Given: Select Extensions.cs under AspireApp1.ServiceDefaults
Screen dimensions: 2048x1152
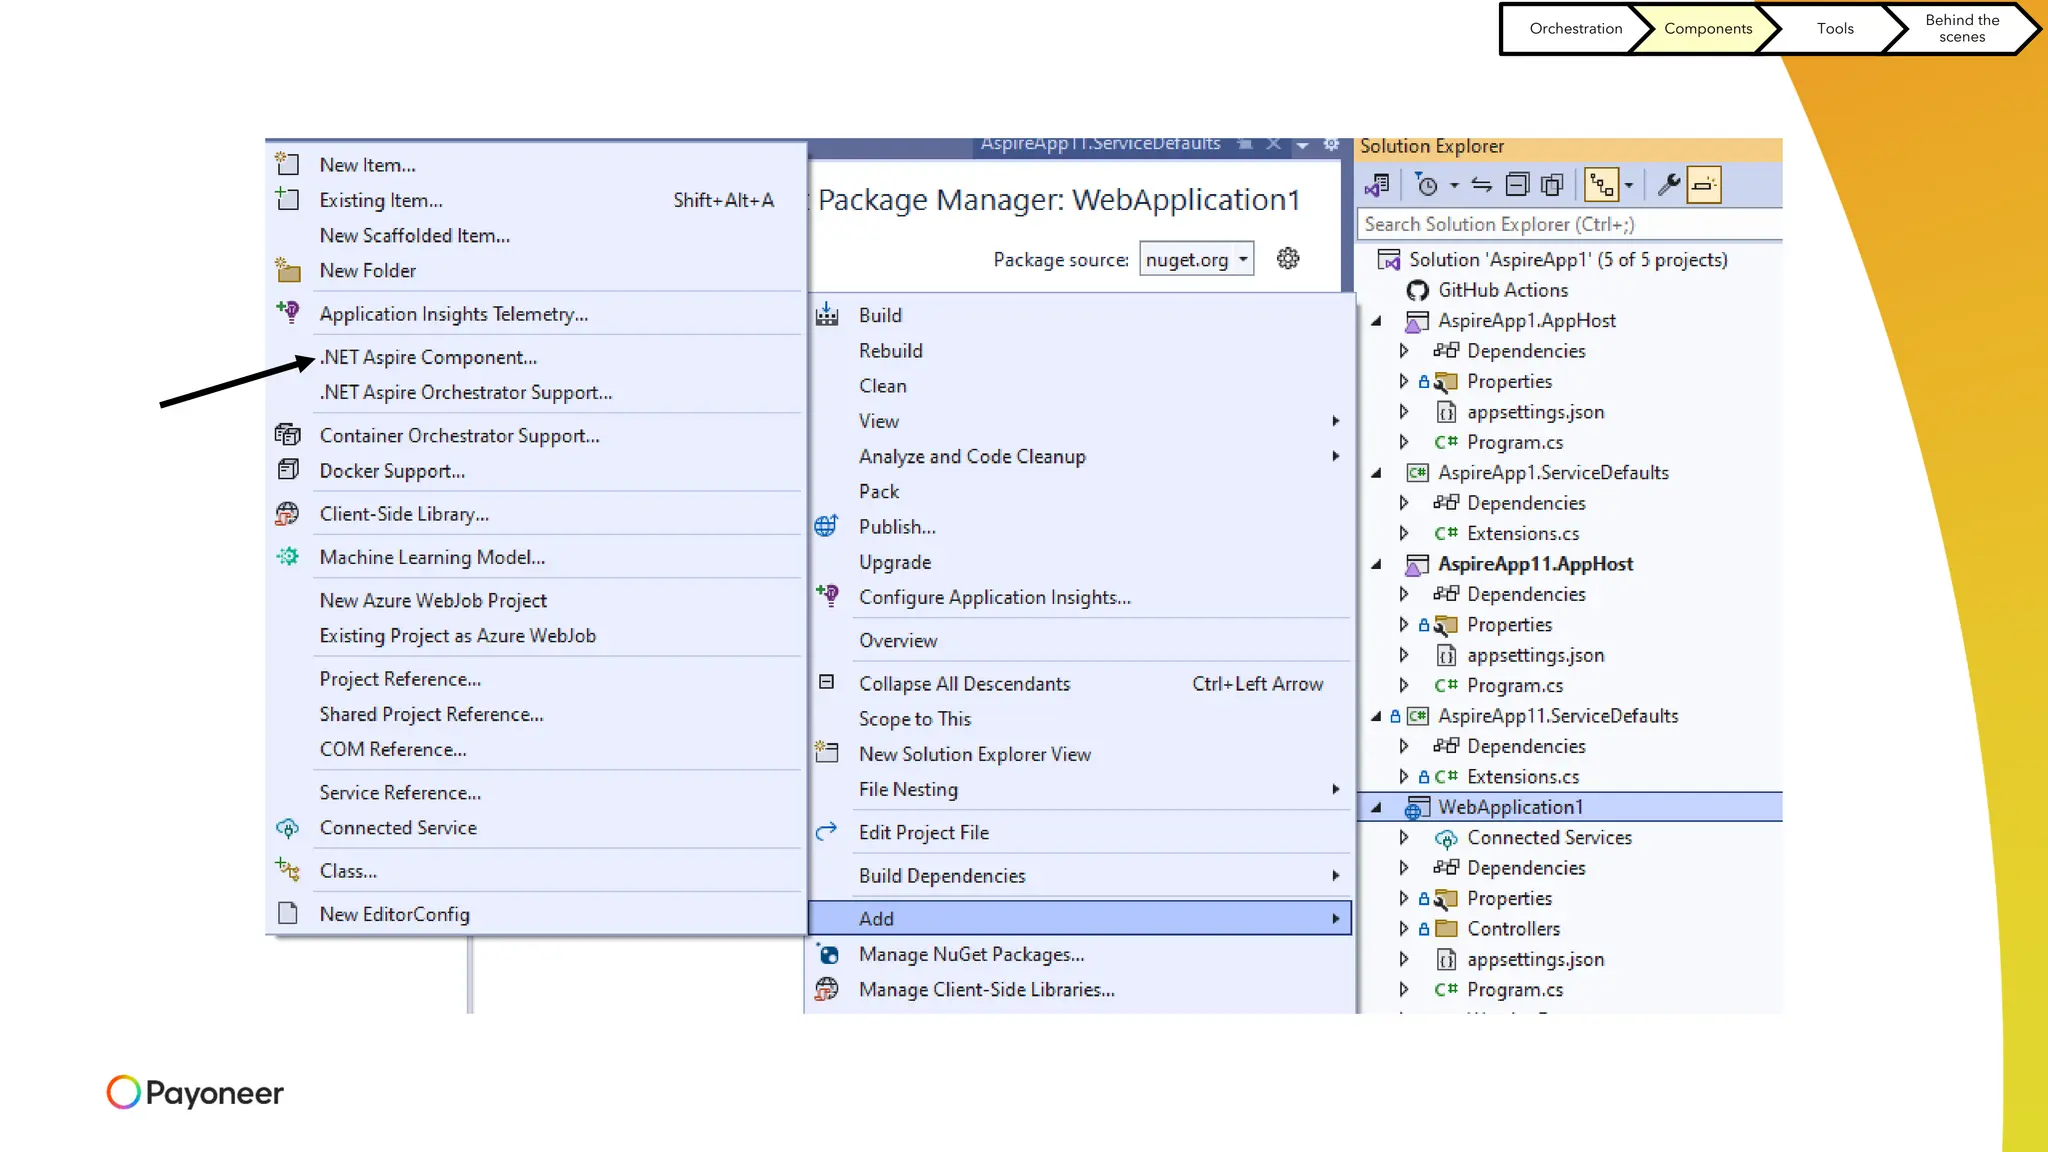Looking at the screenshot, I should [1523, 534].
